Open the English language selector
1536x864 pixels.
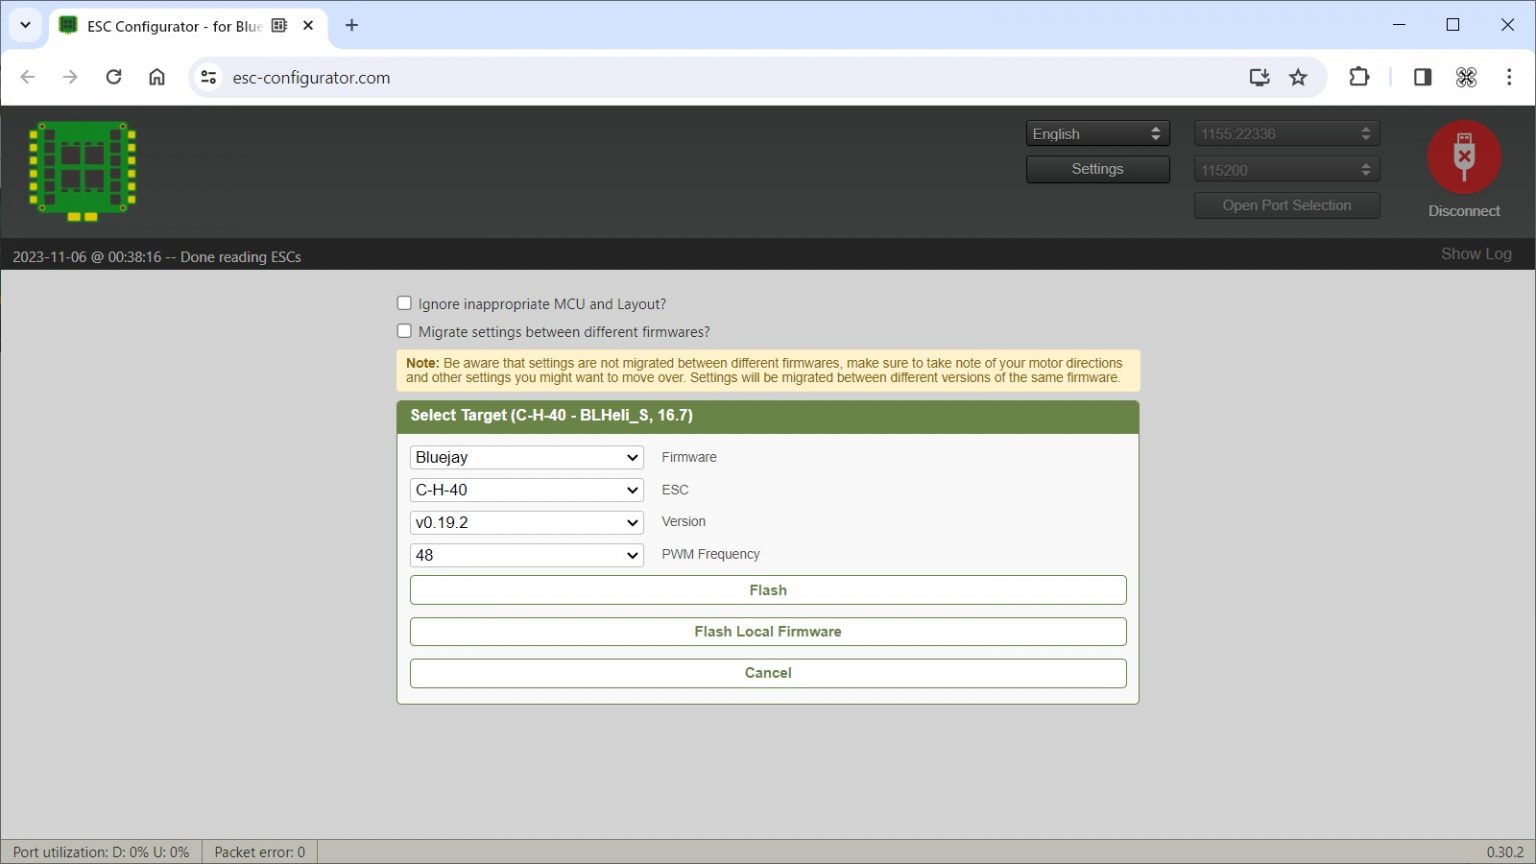click(1097, 133)
